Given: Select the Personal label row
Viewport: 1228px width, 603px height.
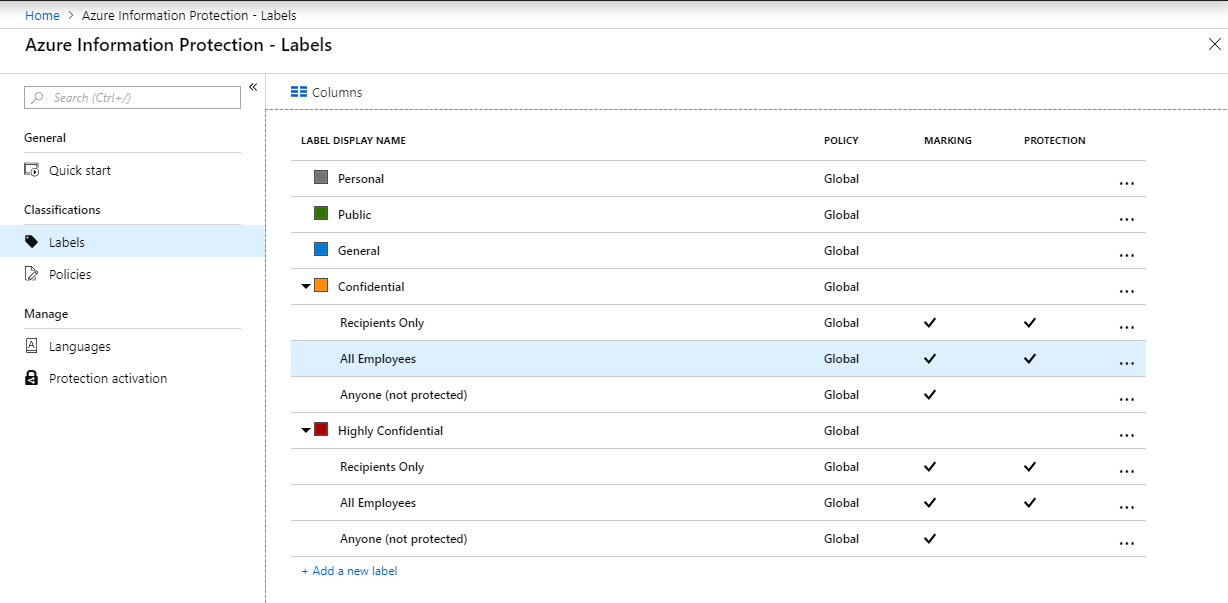Looking at the screenshot, I should (x=718, y=179).
